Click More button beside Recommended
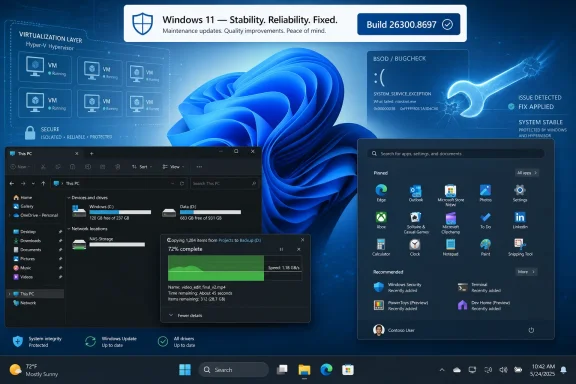576x384 pixels. pyautogui.click(x=526, y=272)
